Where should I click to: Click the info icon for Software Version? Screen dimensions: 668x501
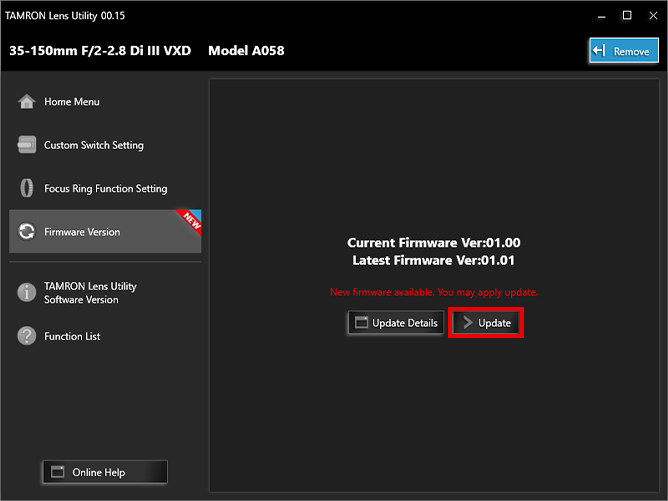[26, 292]
